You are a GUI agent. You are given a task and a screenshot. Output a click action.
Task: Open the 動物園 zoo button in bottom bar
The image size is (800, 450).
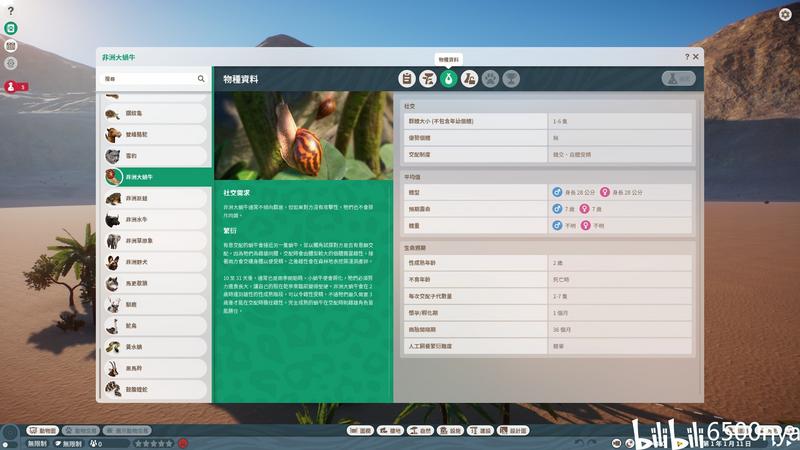tap(43, 431)
